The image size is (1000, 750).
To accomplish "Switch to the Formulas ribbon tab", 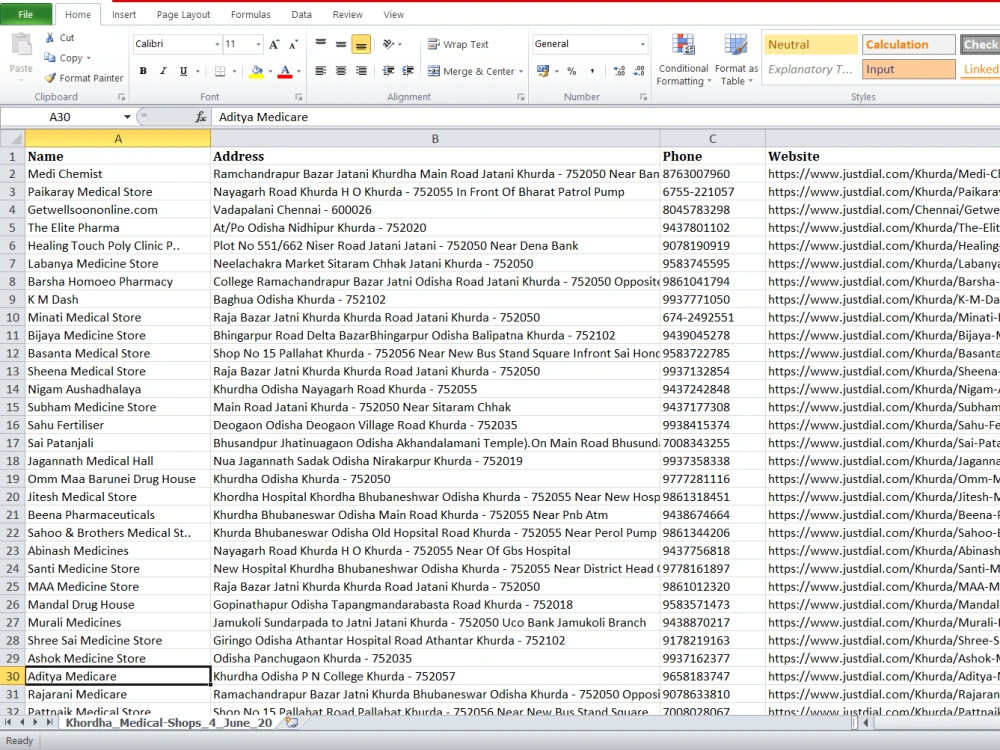I will 250,14.
